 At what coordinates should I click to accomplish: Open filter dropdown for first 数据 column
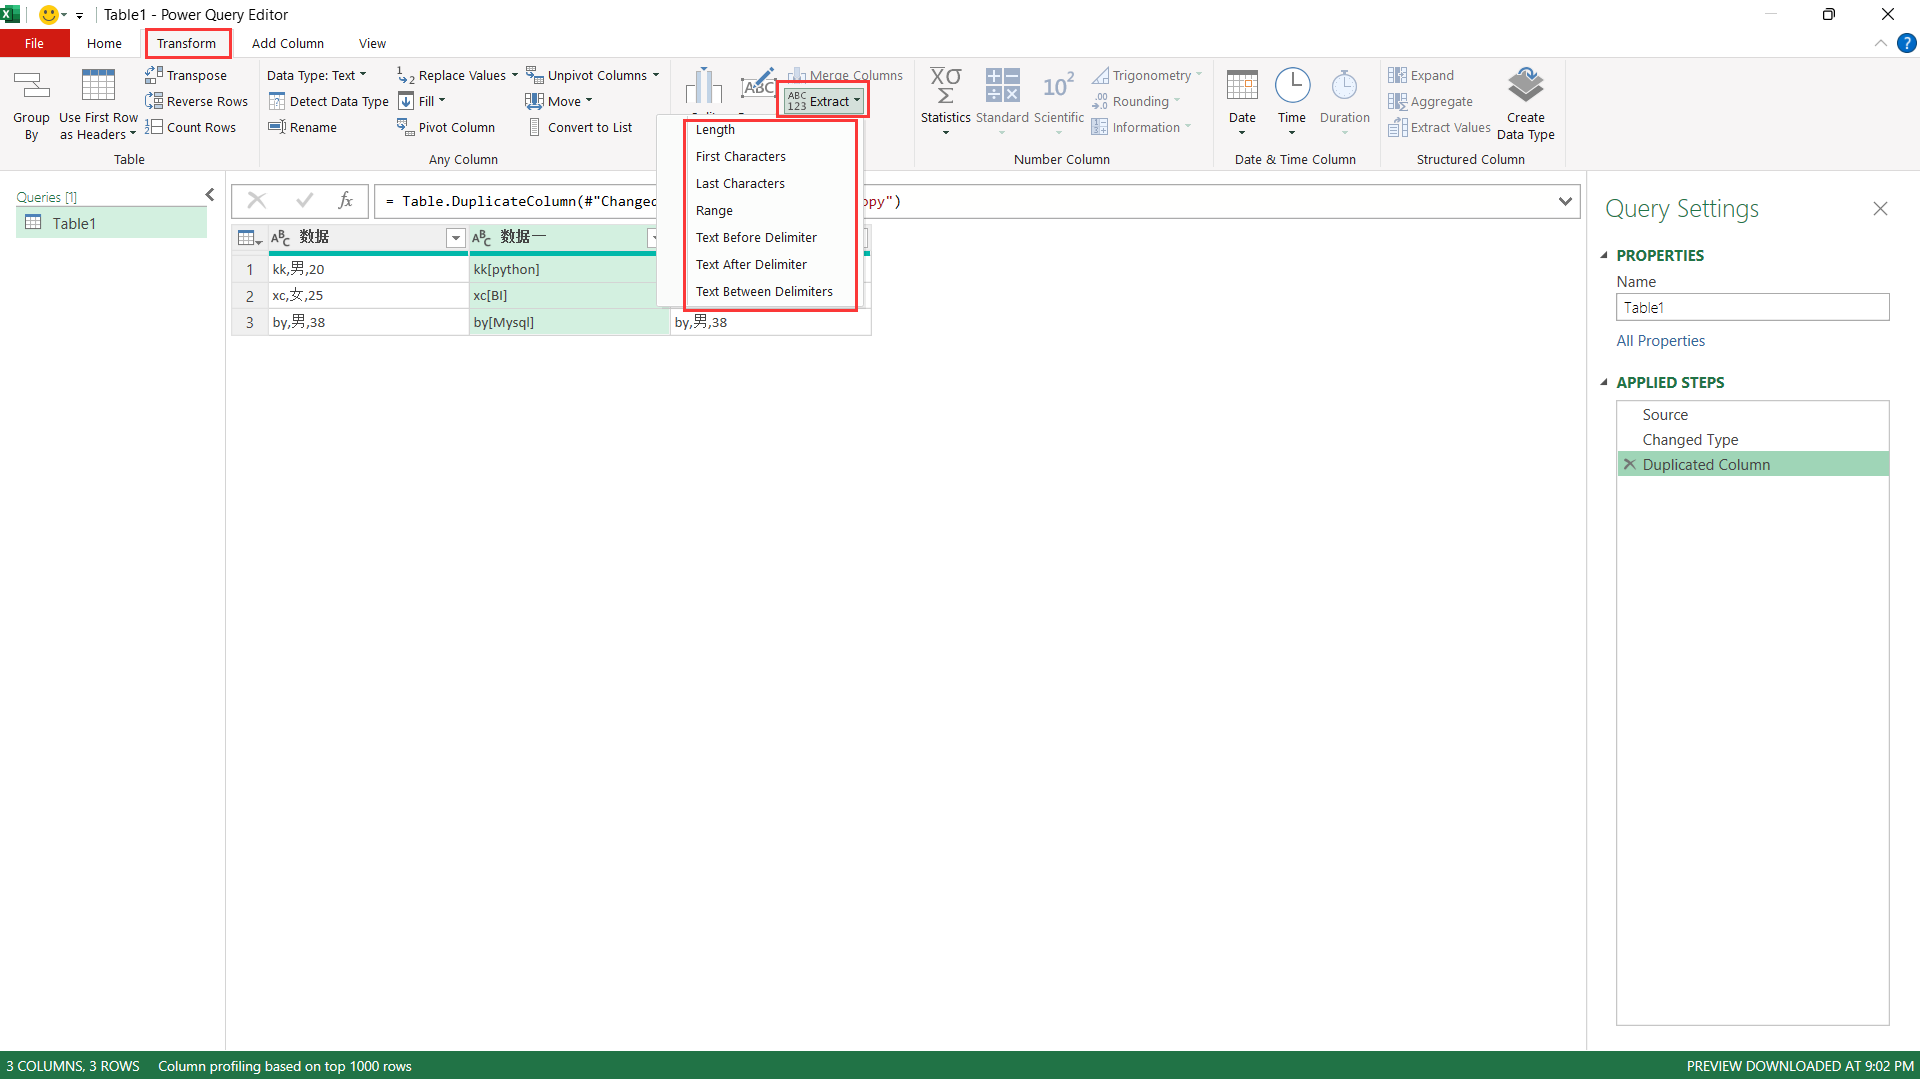pyautogui.click(x=455, y=237)
